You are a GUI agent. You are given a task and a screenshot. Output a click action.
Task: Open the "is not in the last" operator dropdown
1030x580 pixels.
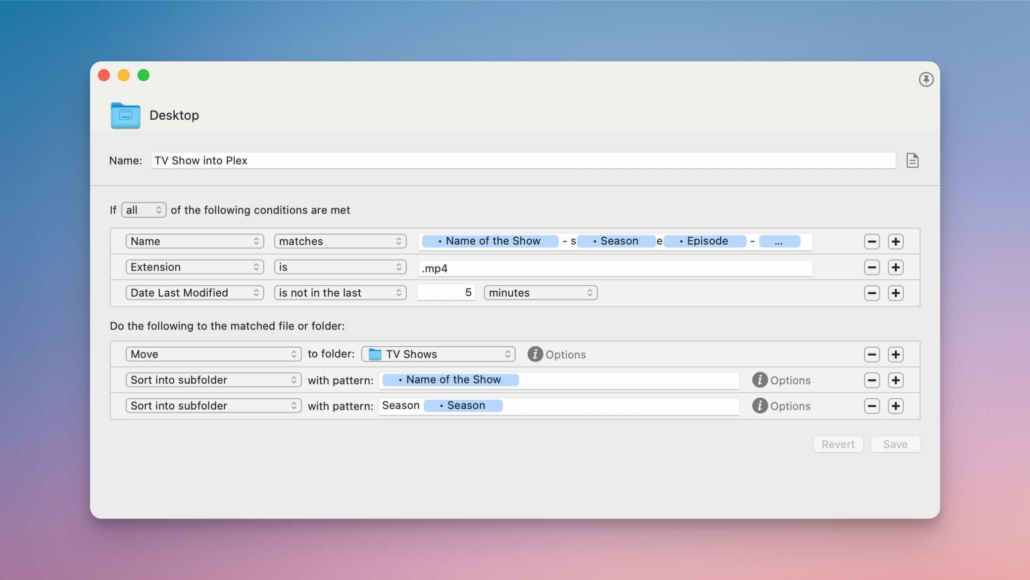coord(340,294)
